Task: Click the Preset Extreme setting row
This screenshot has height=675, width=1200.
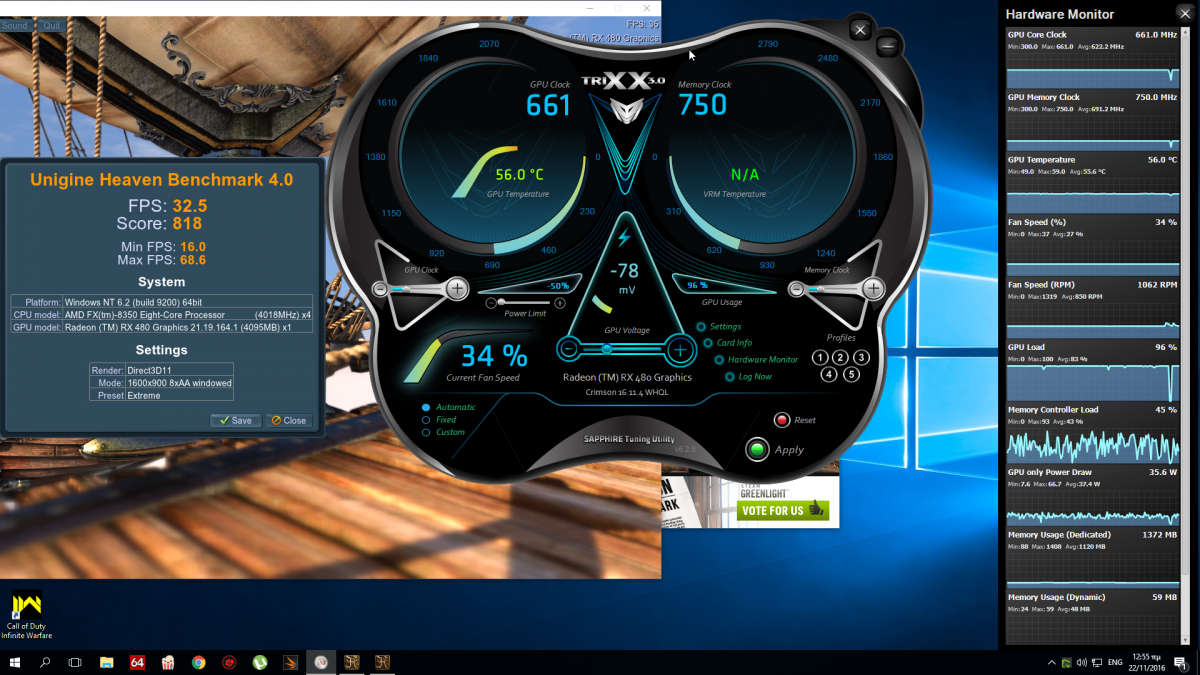Action: tap(162, 395)
